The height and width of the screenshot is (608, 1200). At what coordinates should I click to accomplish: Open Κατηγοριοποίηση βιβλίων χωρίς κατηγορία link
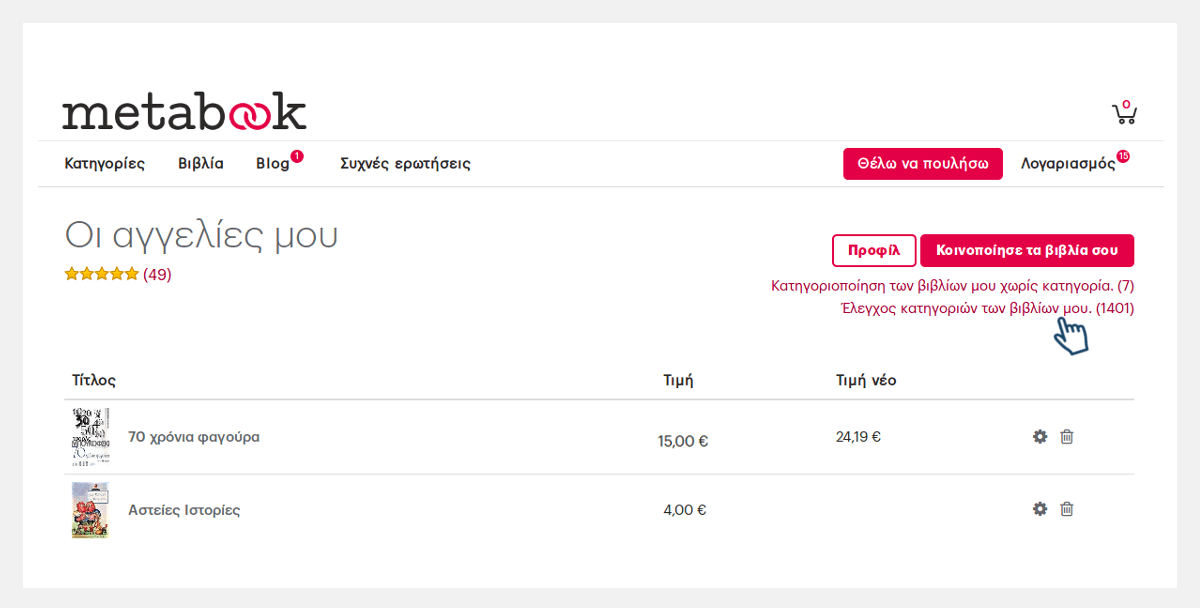[951, 286]
